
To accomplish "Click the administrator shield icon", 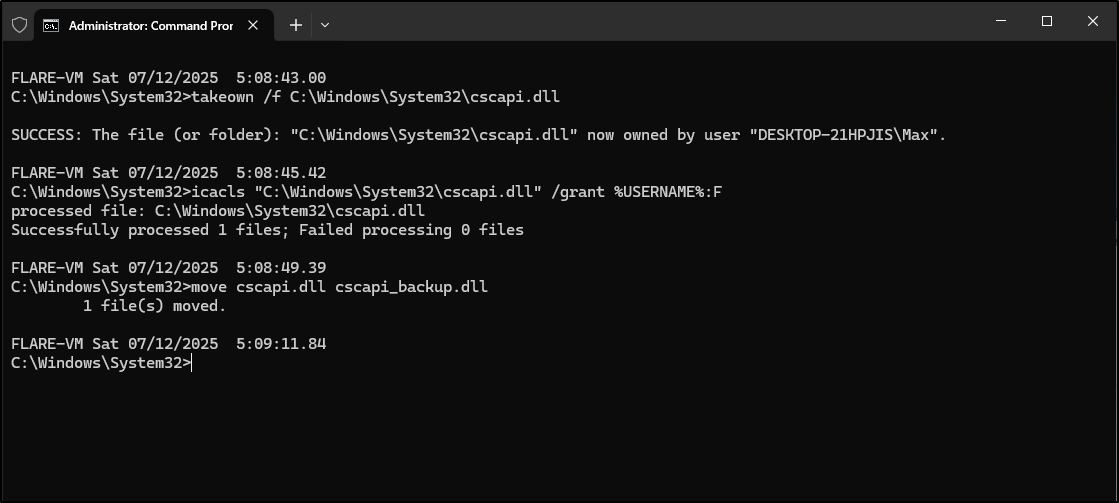I will 20,25.
